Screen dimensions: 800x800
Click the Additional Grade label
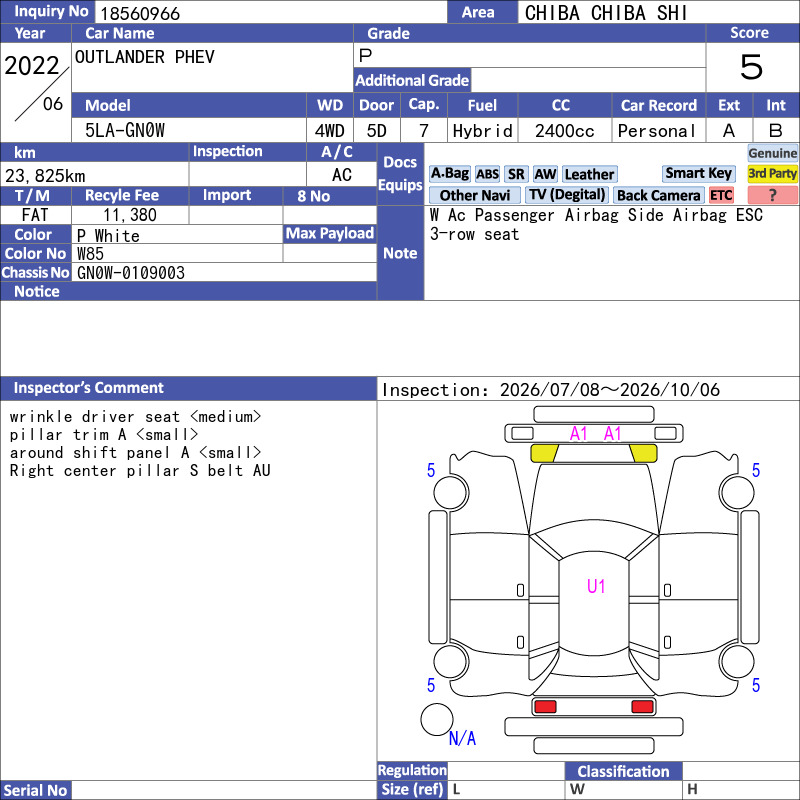coord(412,81)
